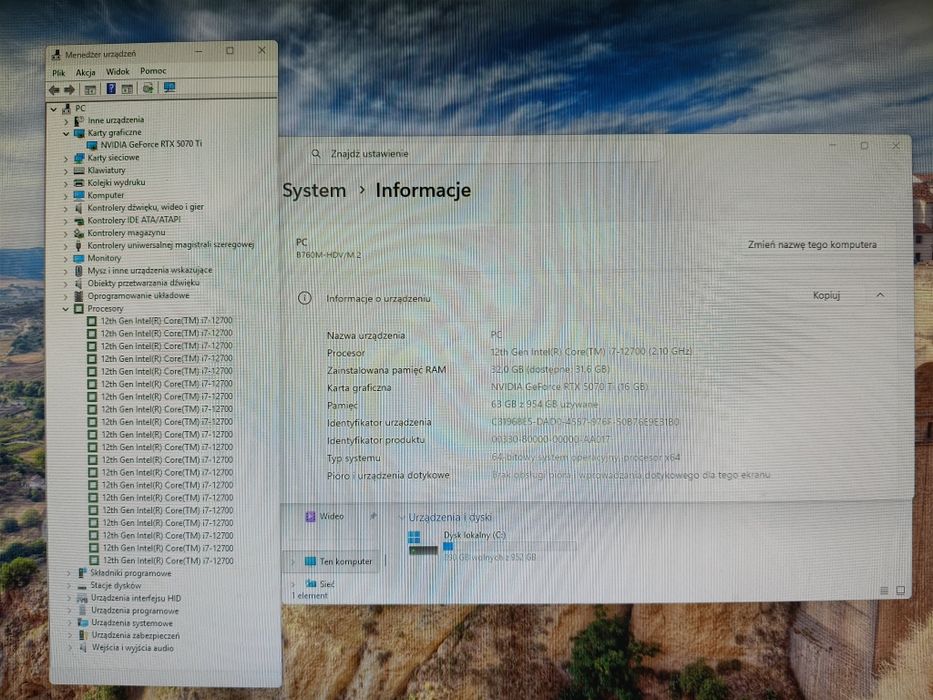
Task: Click the console tree pane toolbar icon
Action: tap(90, 90)
